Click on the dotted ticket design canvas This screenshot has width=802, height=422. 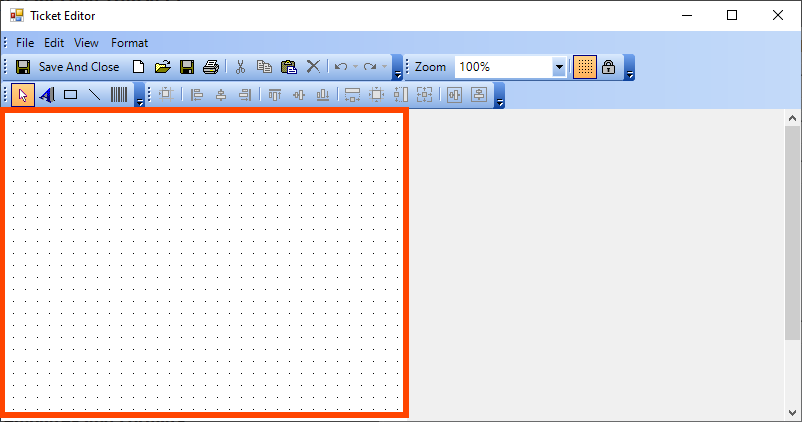coord(205,262)
